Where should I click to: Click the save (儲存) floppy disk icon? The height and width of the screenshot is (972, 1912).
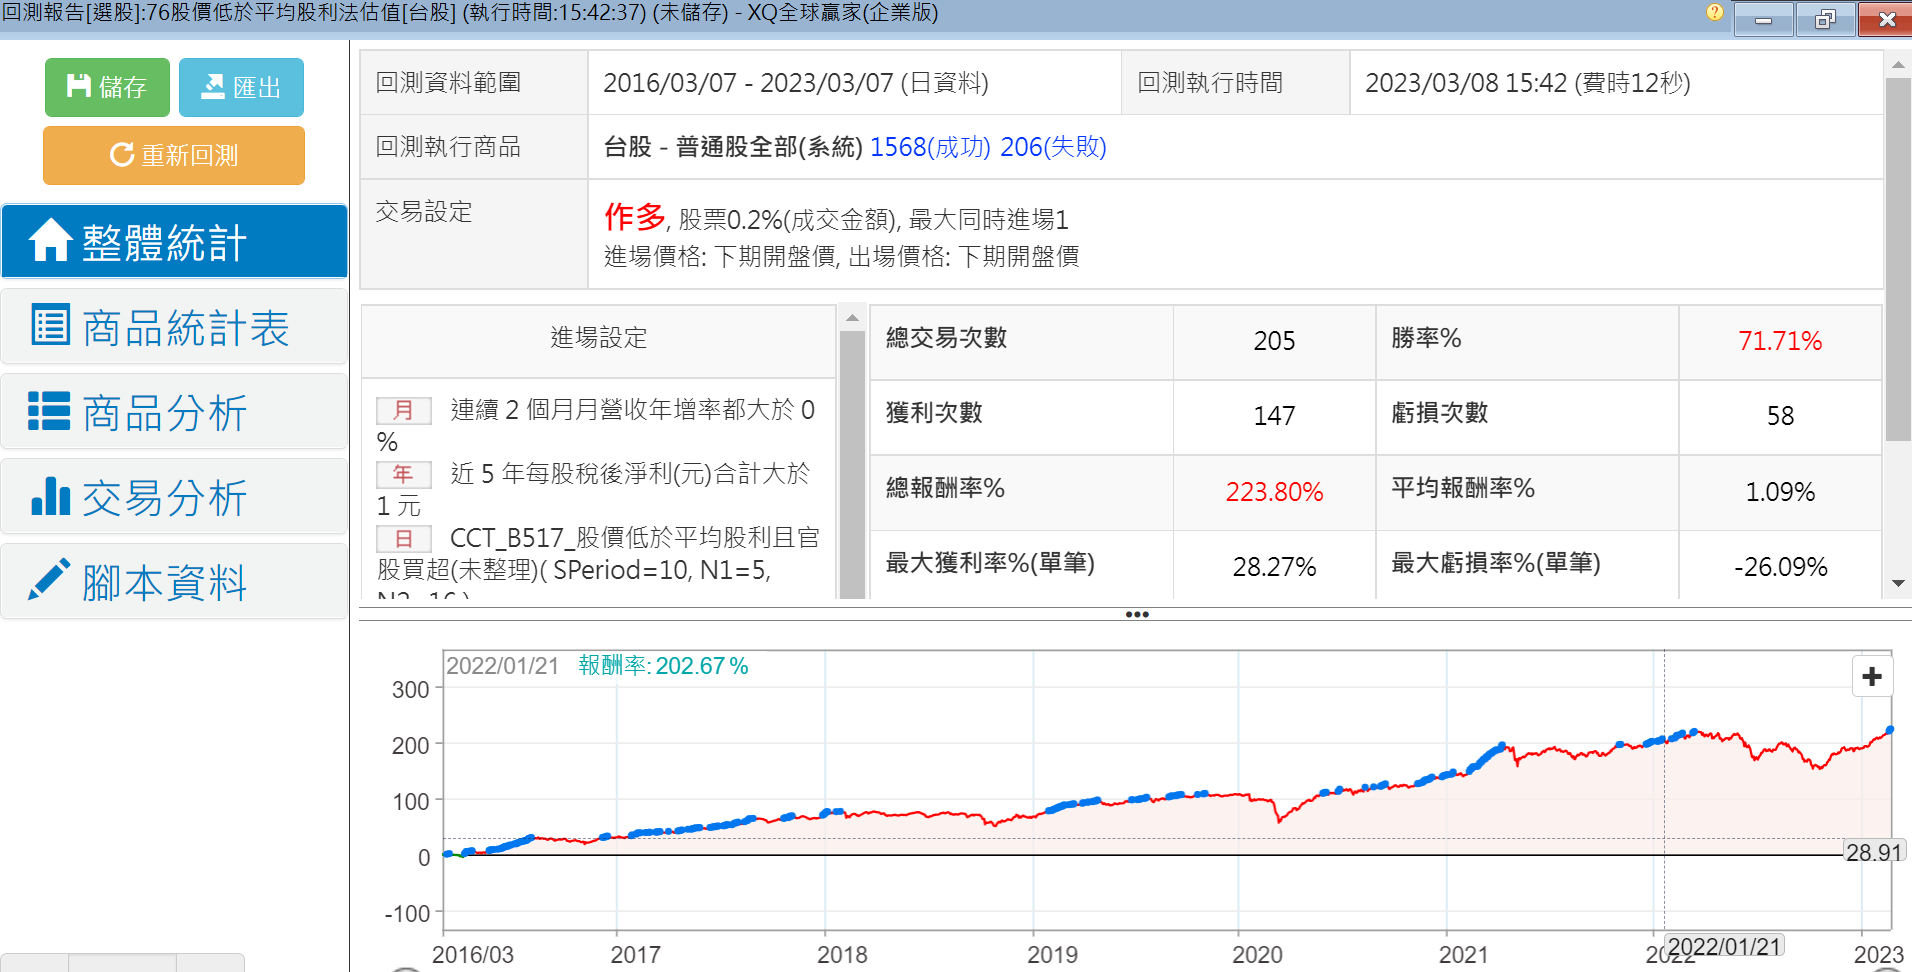click(x=78, y=87)
